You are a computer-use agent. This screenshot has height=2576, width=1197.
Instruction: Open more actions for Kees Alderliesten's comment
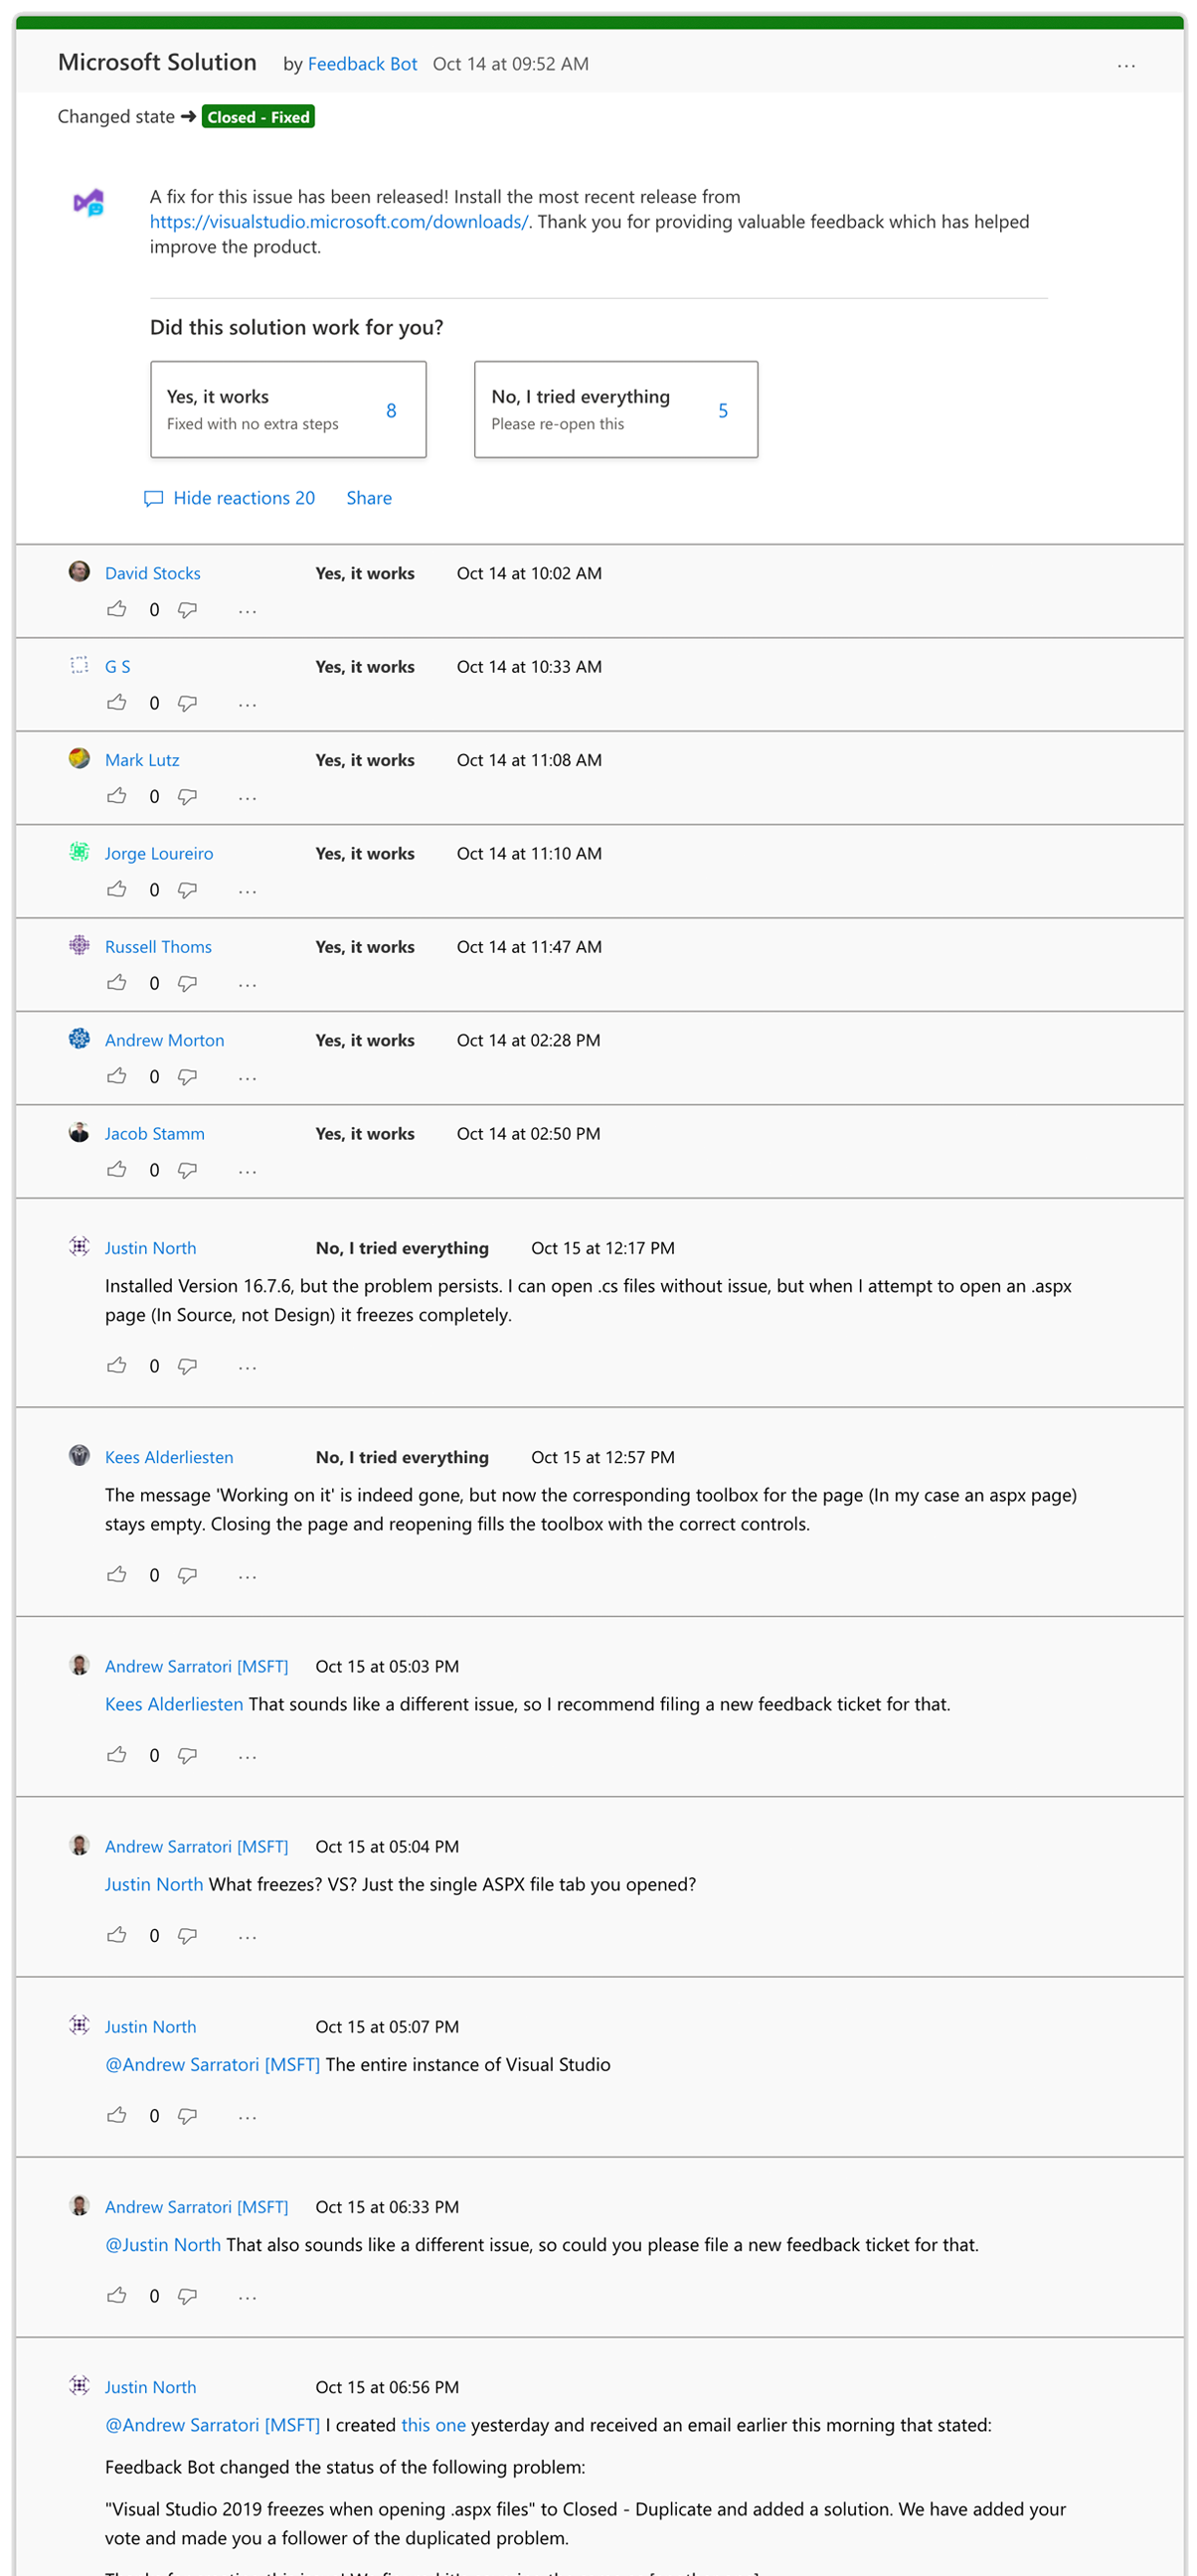pyautogui.click(x=247, y=1576)
